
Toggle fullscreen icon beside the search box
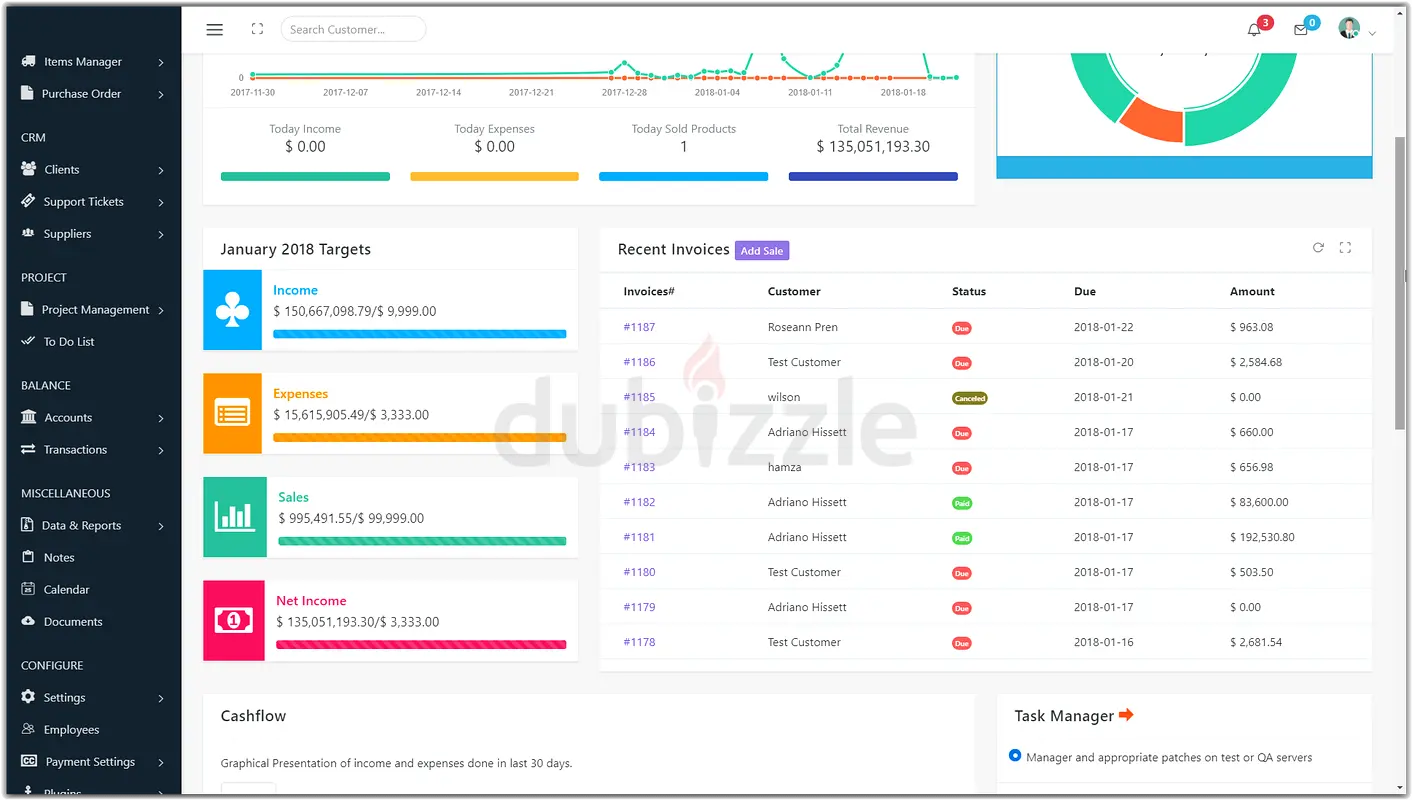(257, 30)
